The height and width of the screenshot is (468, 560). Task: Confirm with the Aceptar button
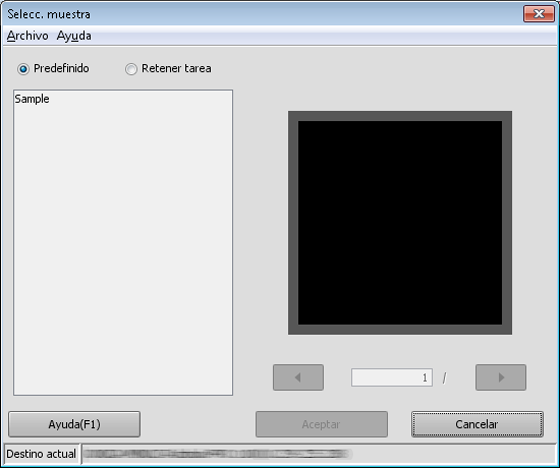(321, 424)
